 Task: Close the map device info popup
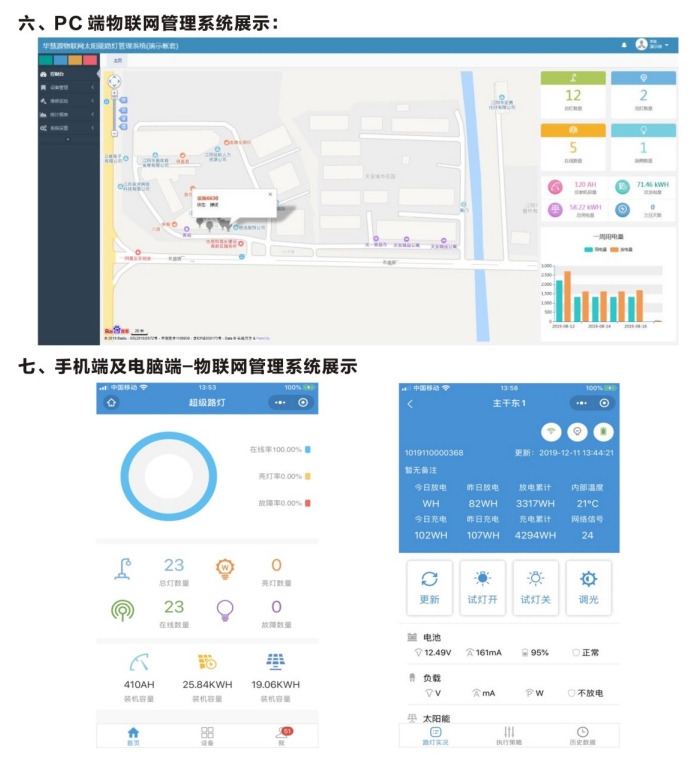[x=271, y=194]
